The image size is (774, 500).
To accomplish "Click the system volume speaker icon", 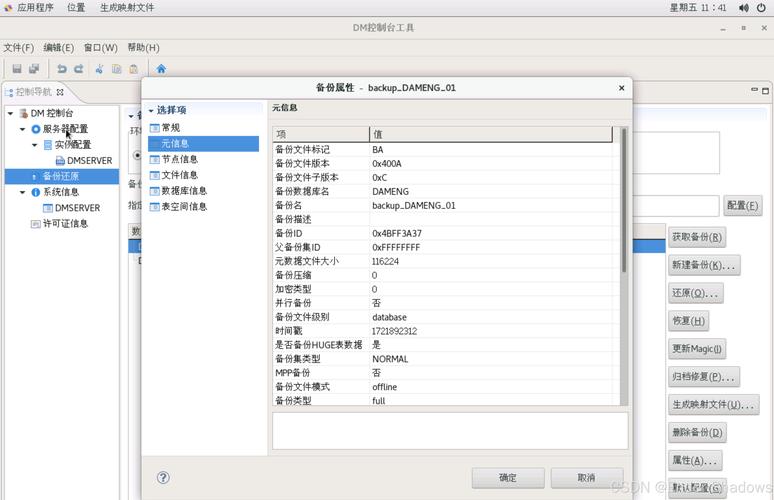I will (743, 7).
